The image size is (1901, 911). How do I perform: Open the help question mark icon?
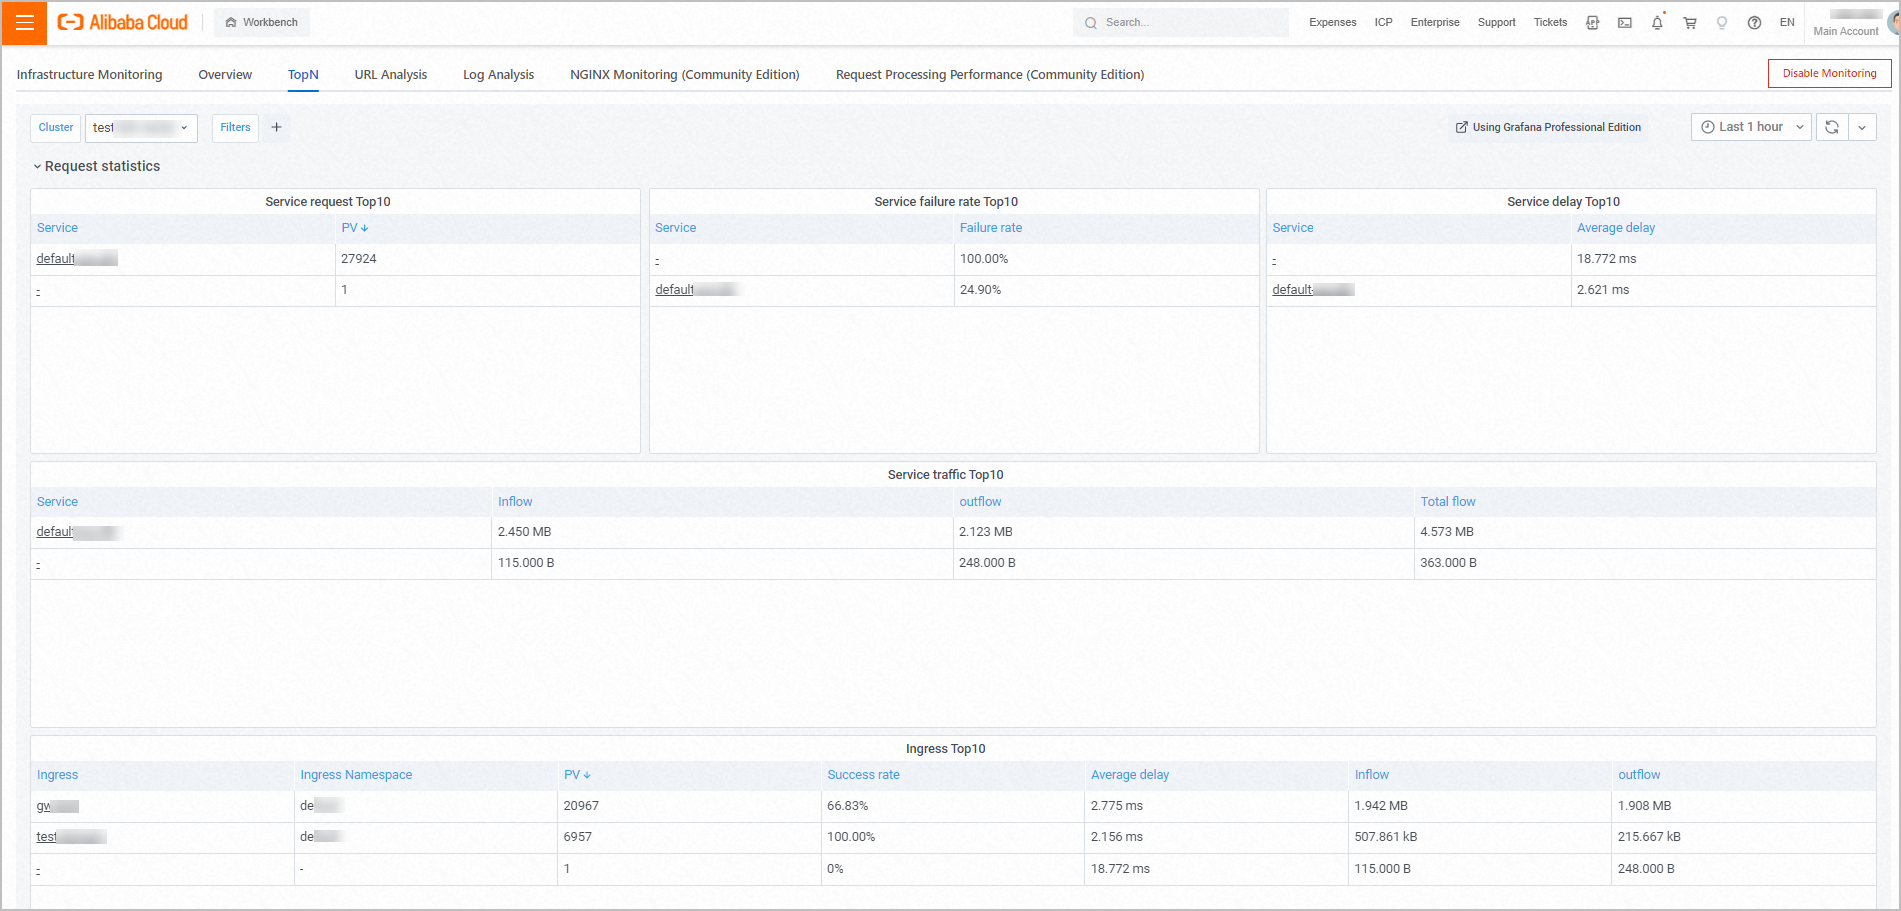1754,23
